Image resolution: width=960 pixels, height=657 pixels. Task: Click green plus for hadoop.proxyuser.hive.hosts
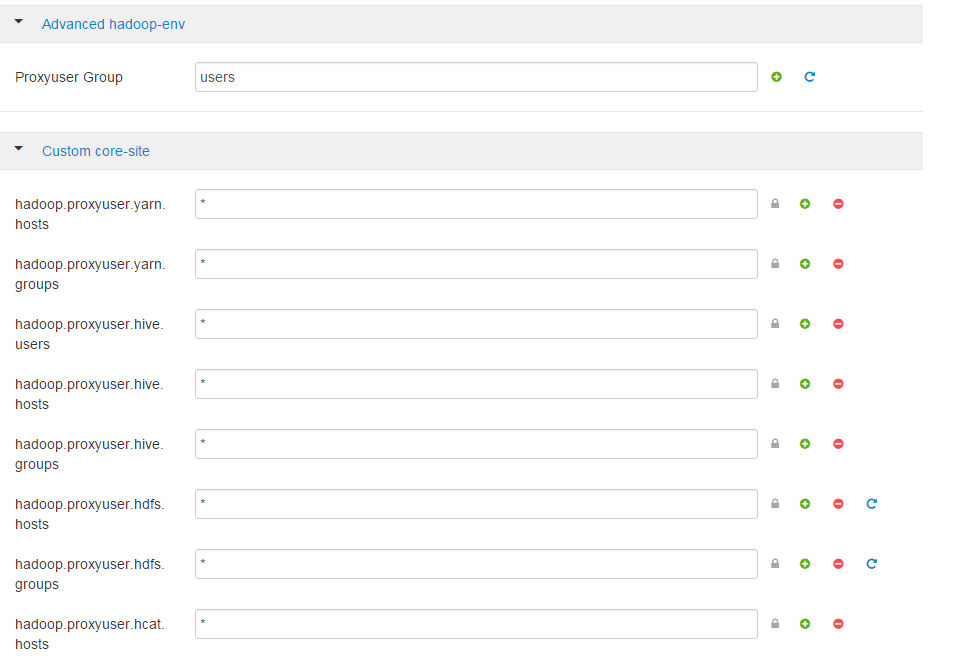click(x=805, y=384)
